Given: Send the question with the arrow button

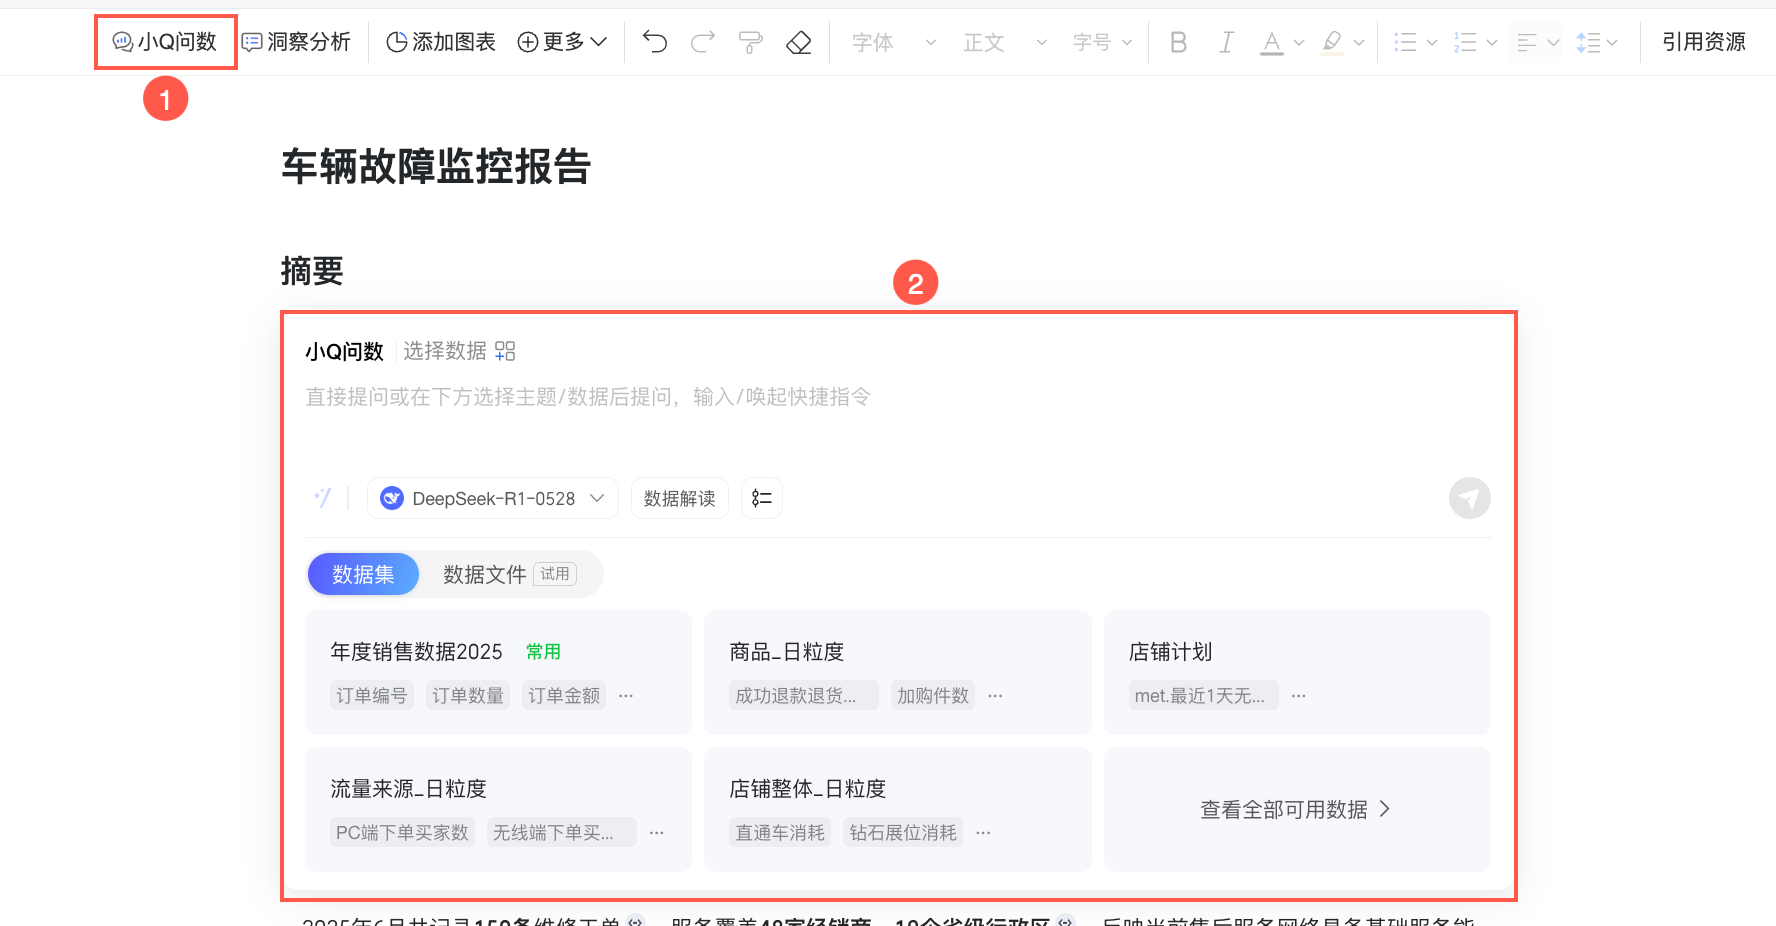Looking at the screenshot, I should pos(1470,498).
